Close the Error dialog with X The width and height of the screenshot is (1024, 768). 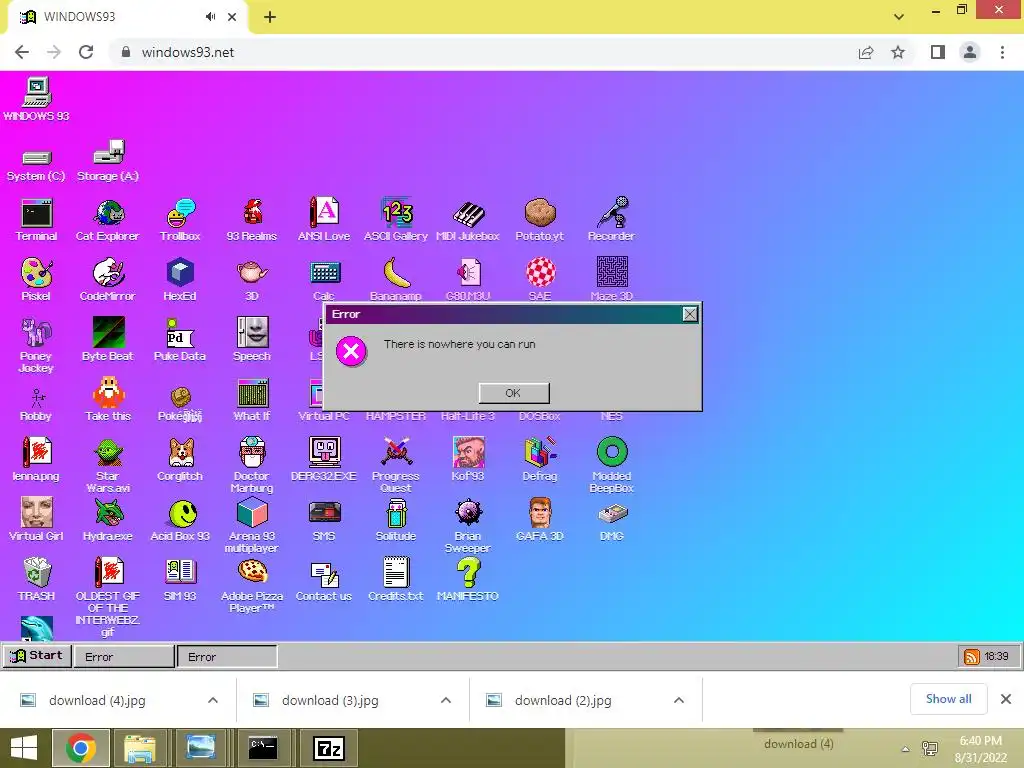(690, 314)
